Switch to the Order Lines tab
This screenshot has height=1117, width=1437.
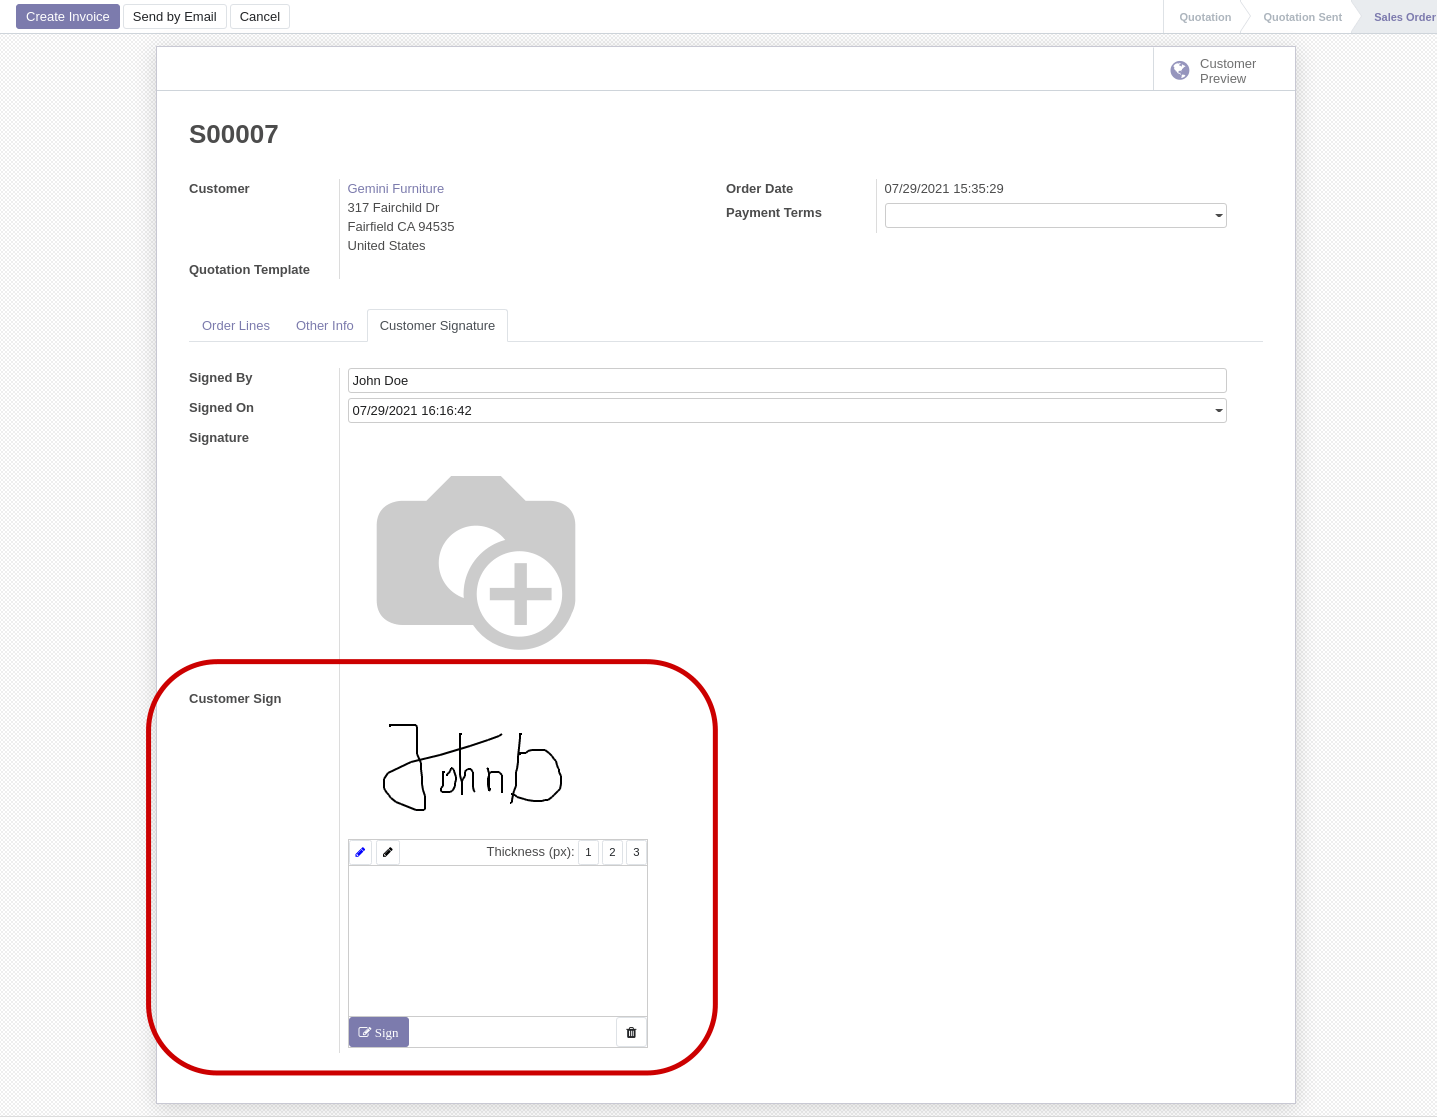[x=235, y=325]
